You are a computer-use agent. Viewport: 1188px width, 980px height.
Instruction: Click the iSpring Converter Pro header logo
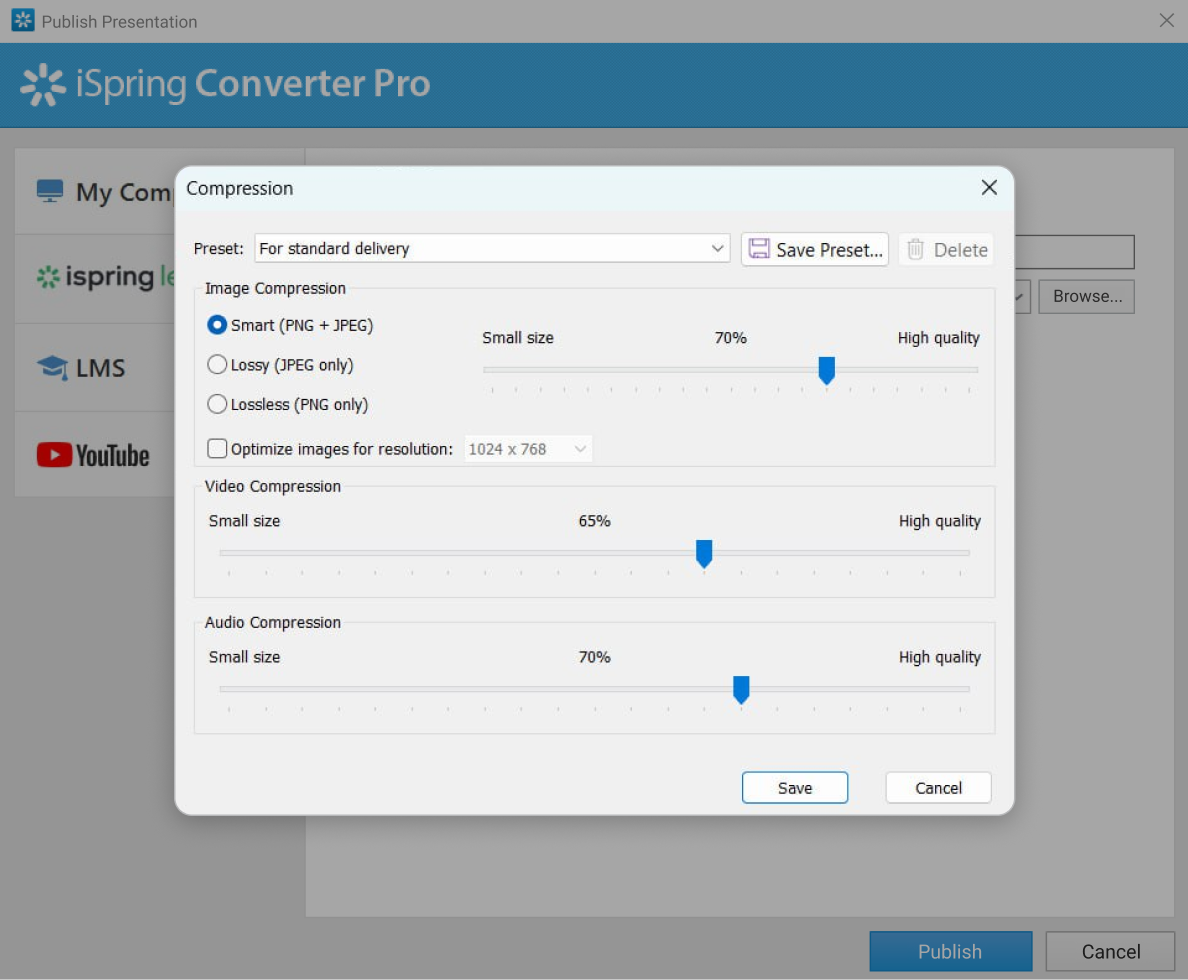225,84
